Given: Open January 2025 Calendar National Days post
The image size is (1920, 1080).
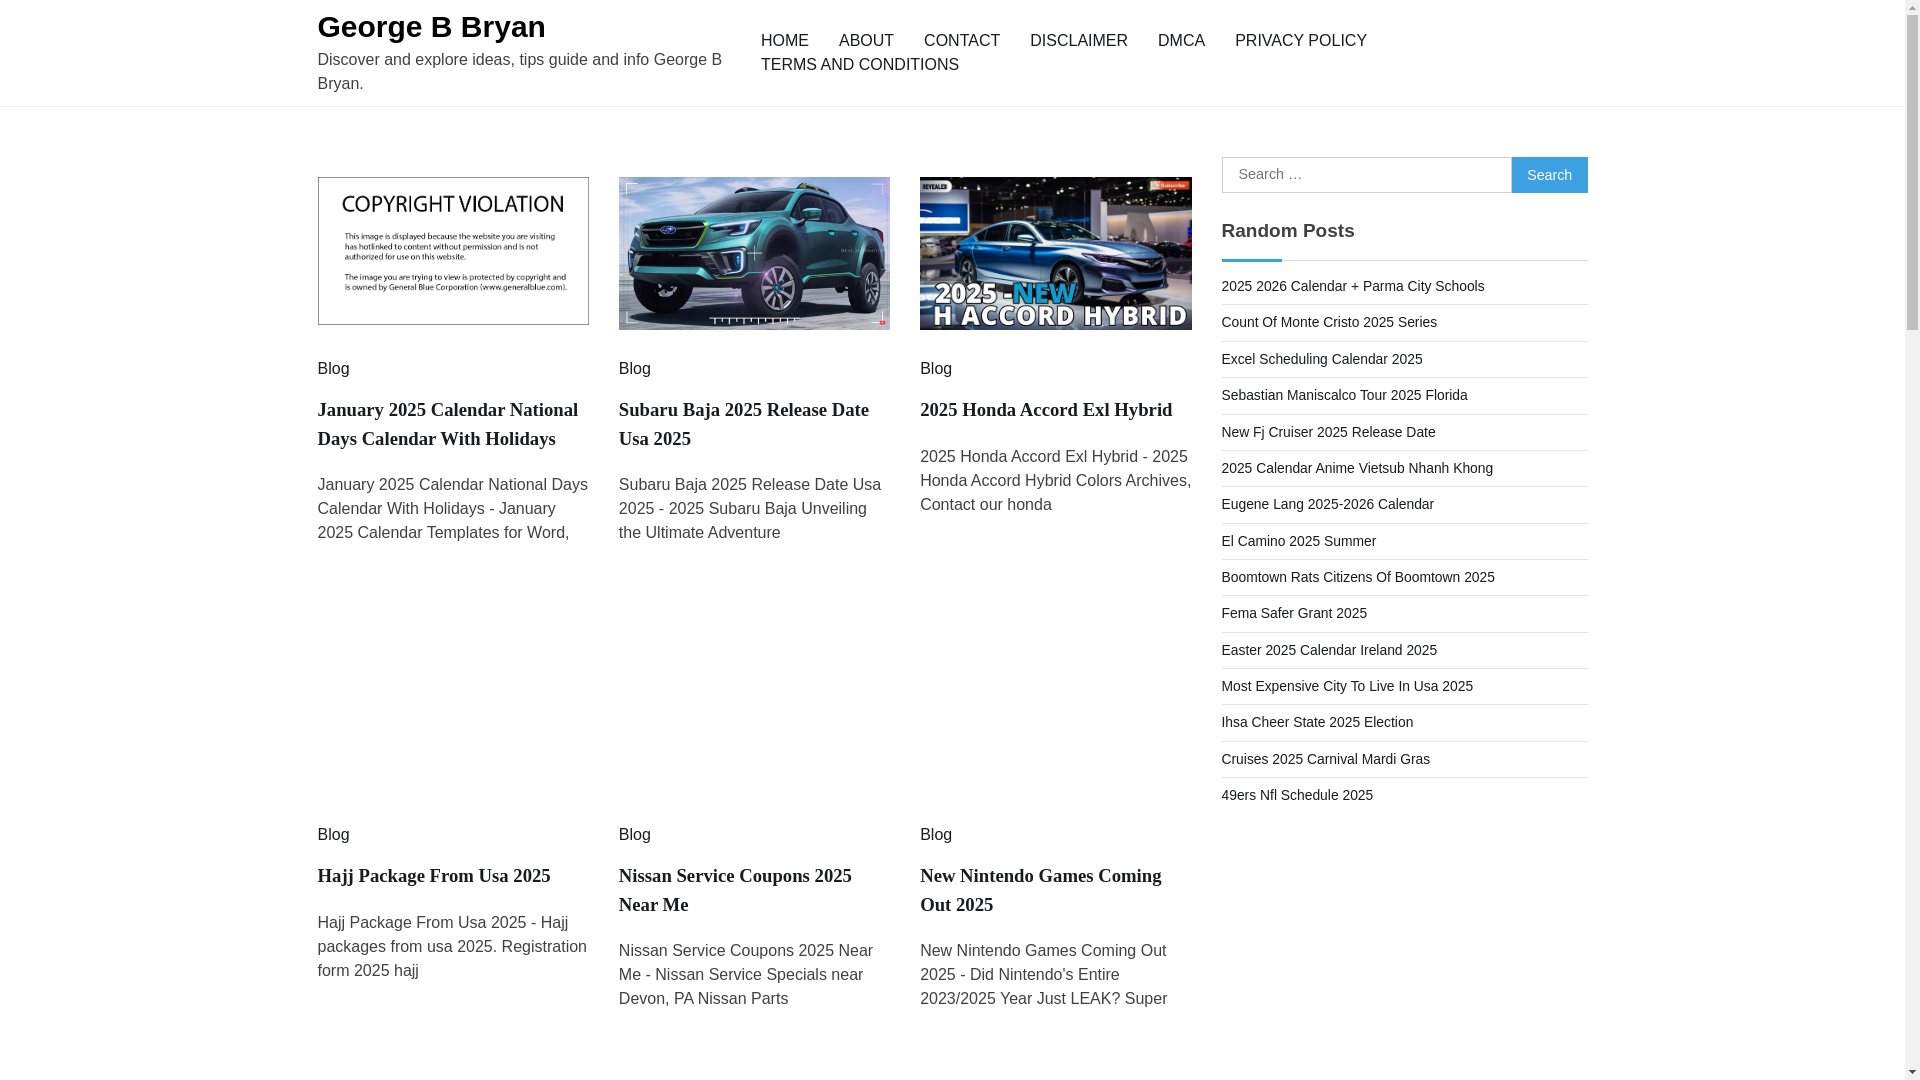Looking at the screenshot, I should point(448,424).
